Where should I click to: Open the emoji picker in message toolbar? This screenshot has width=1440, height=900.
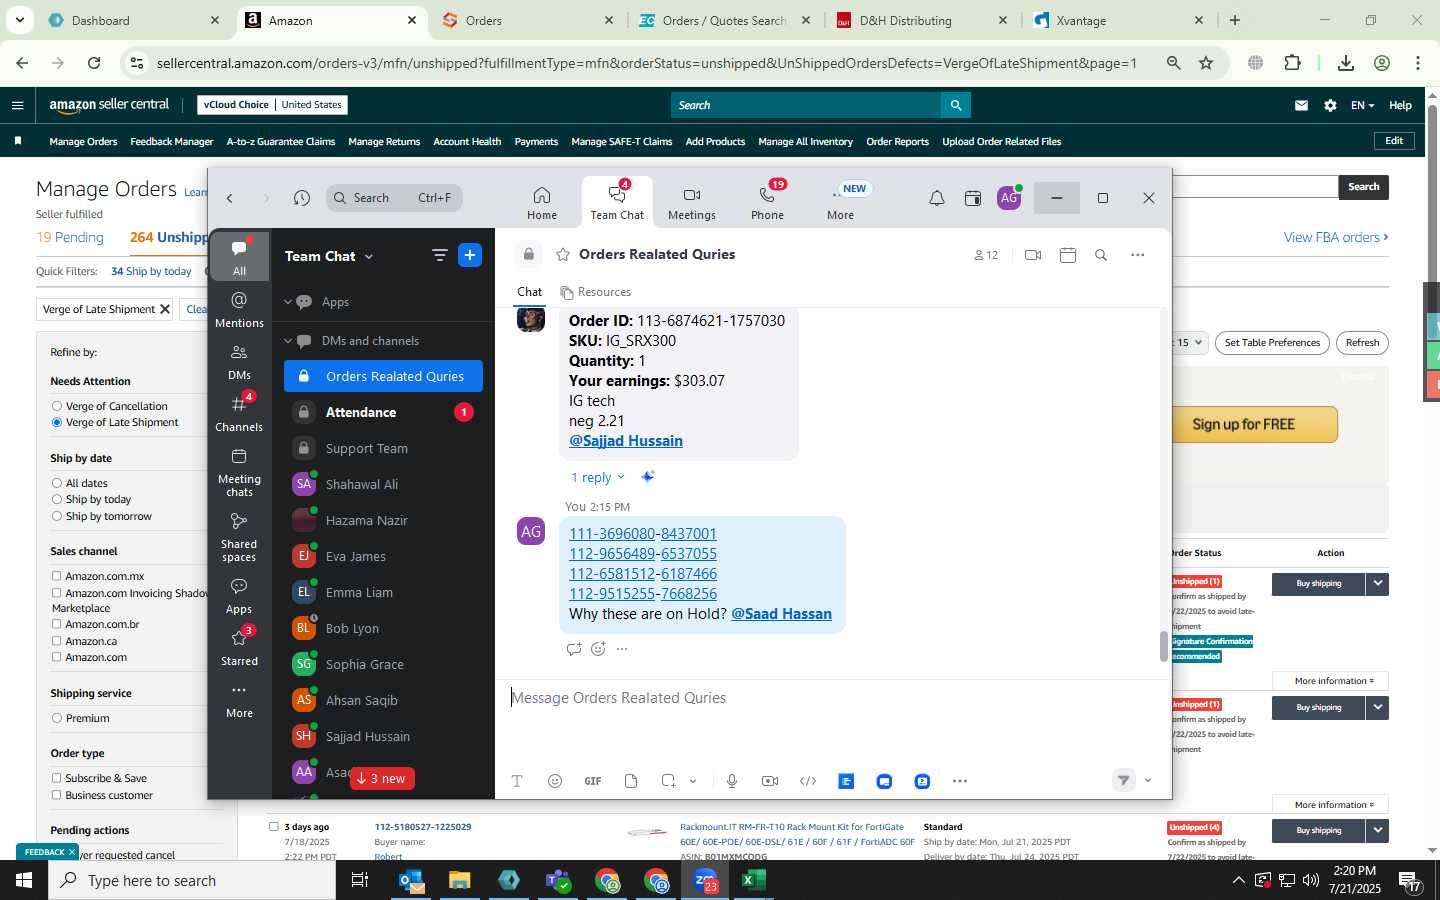click(x=555, y=781)
